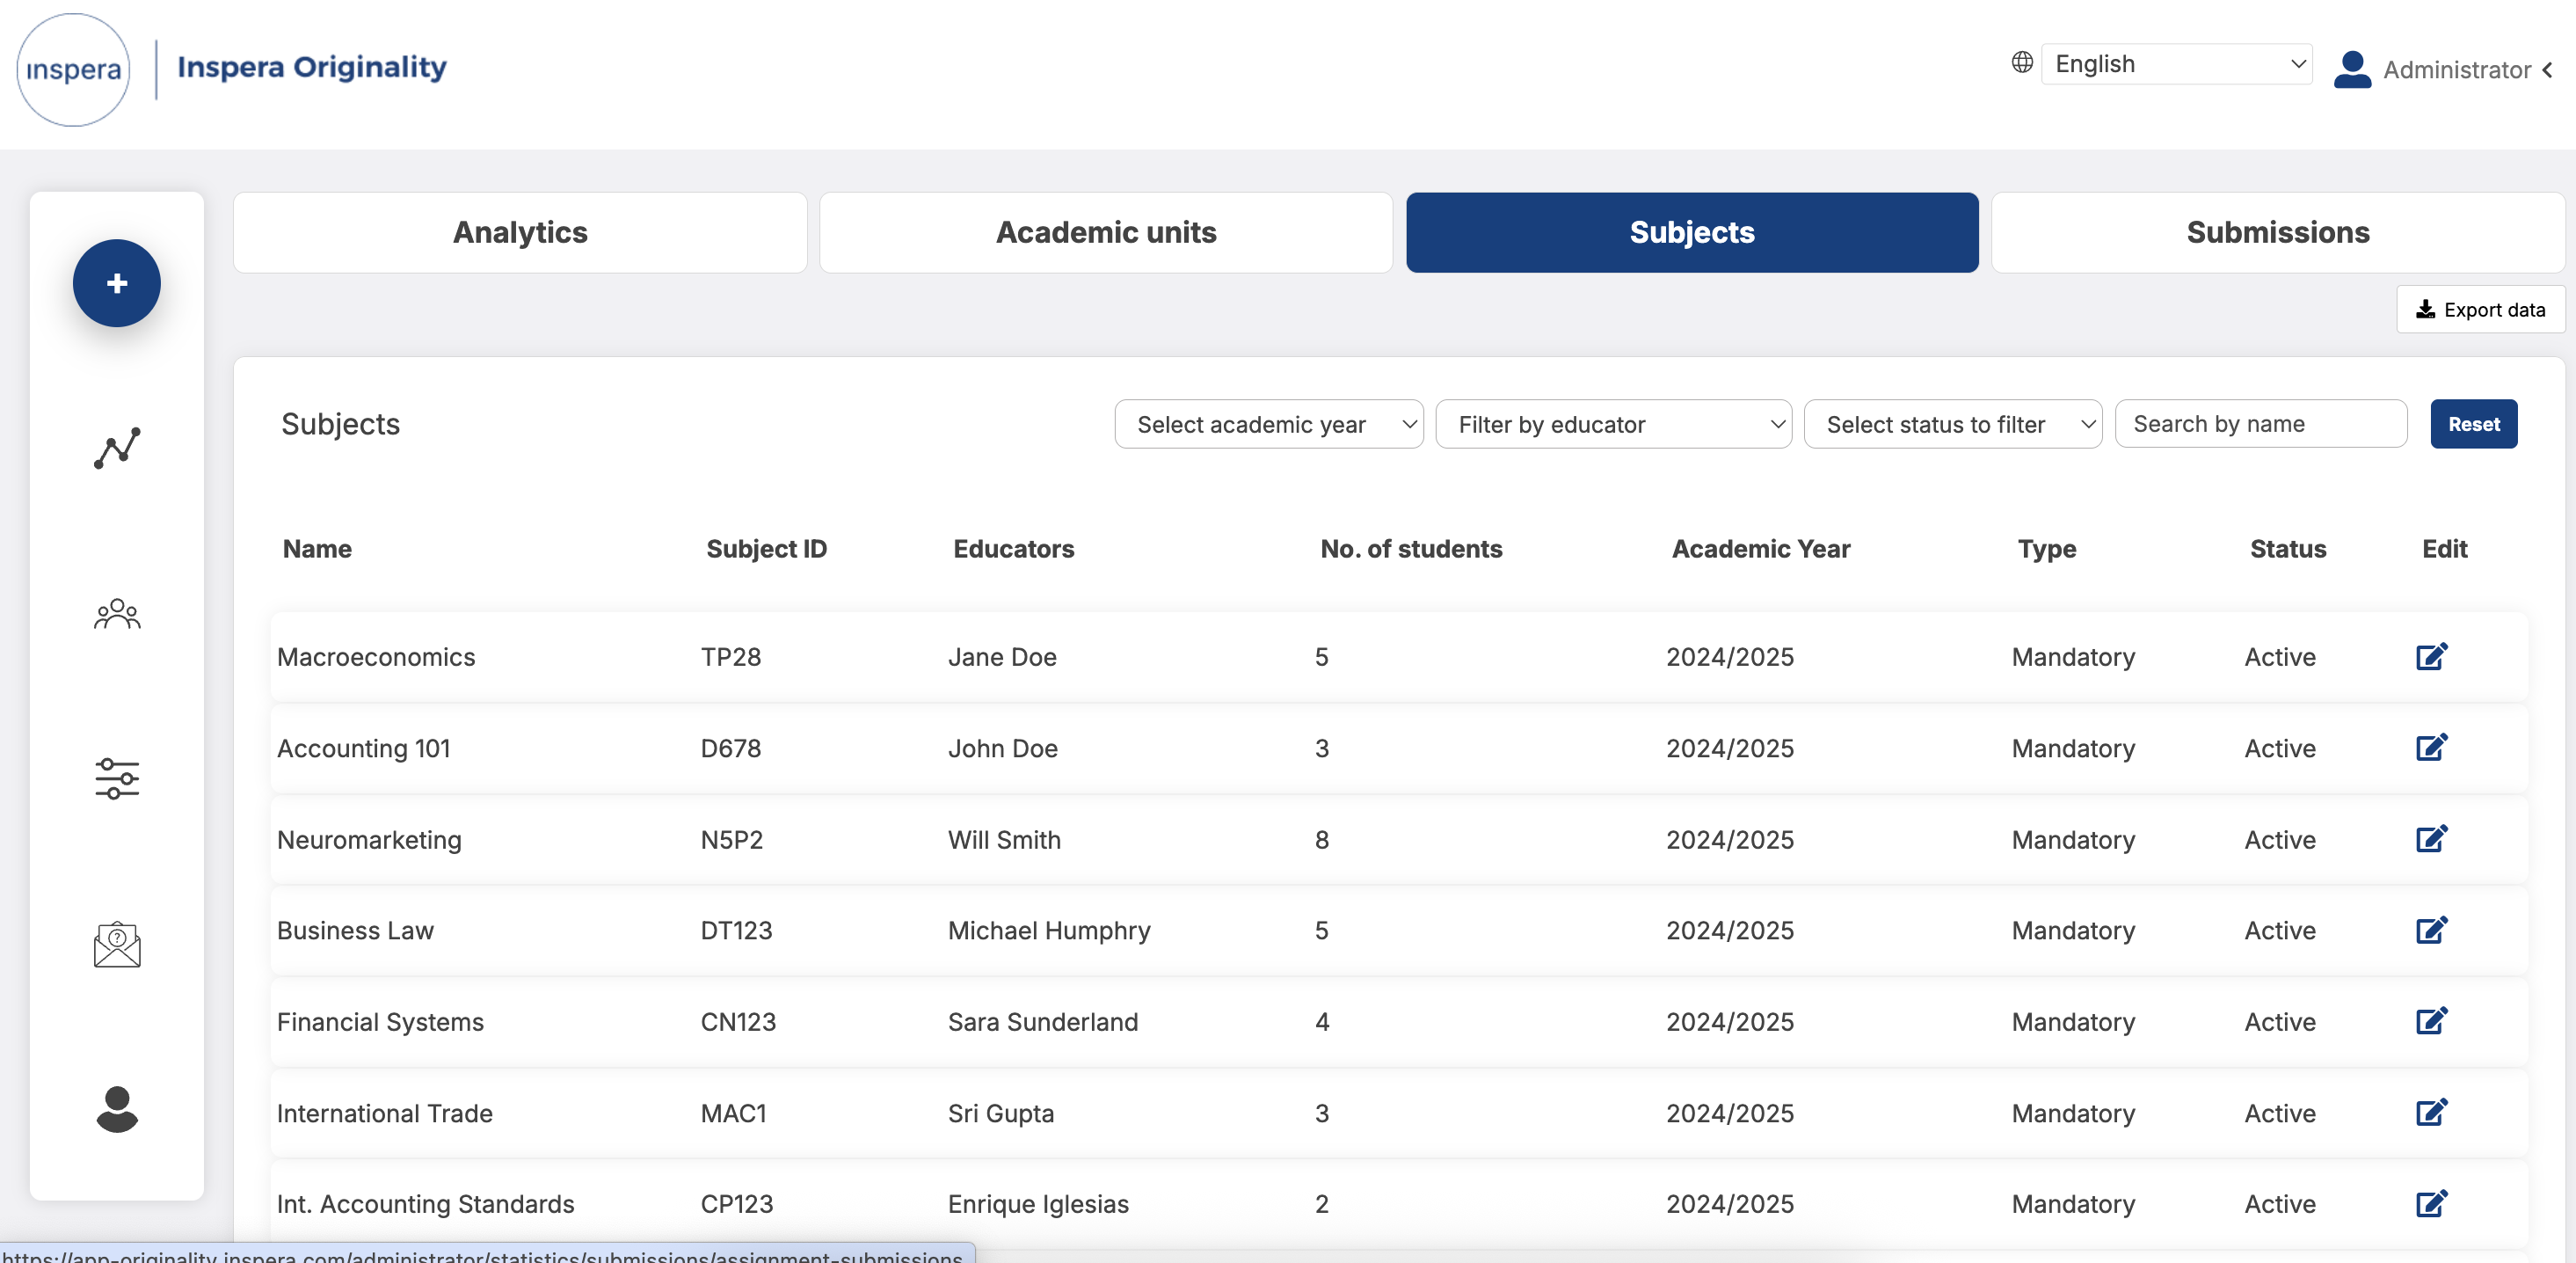
Task: Click the Financial Systems subject name
Action: coord(380,1022)
